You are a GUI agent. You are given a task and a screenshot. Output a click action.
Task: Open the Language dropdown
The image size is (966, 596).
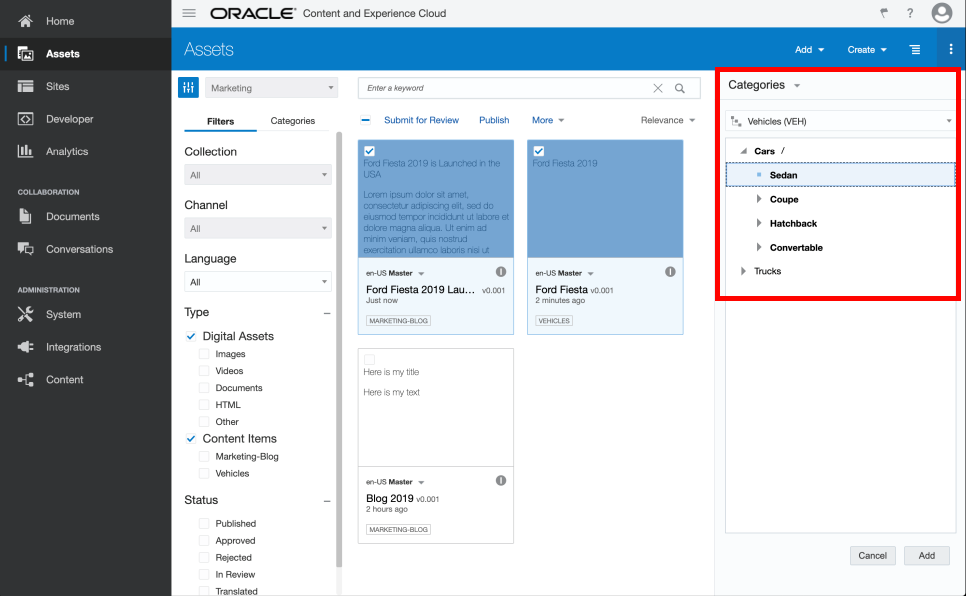click(258, 282)
